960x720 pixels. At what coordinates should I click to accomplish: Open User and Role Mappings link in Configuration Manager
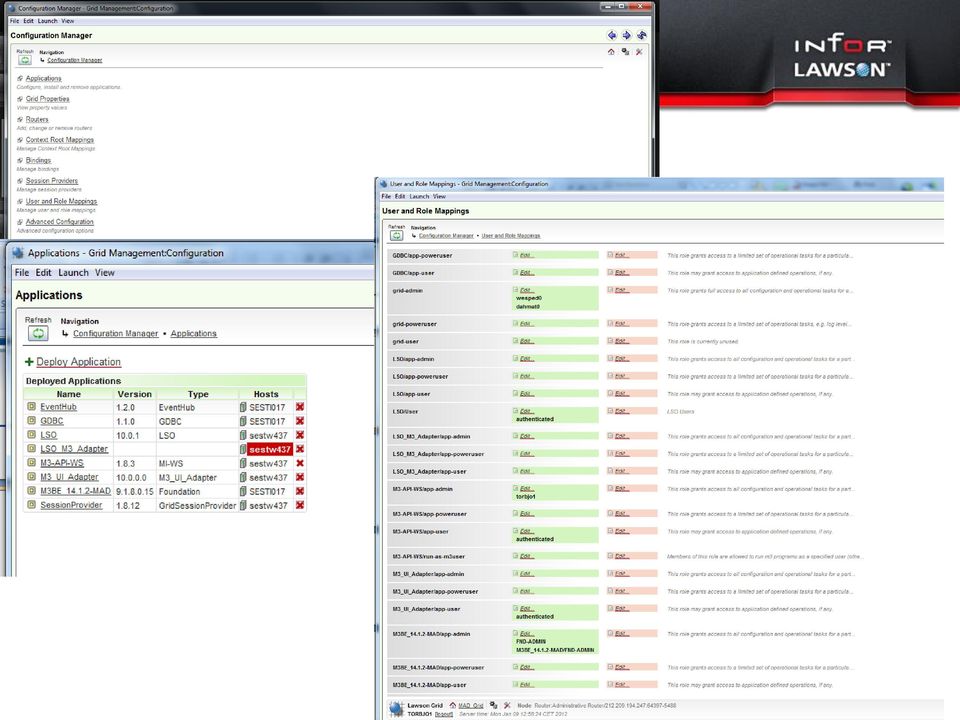pyautogui.click(x=61, y=201)
